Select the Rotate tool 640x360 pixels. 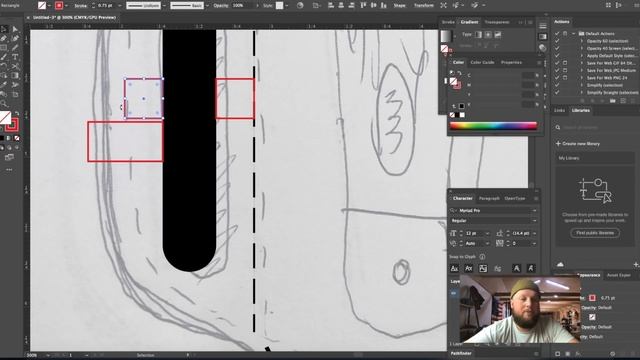(x=4, y=66)
